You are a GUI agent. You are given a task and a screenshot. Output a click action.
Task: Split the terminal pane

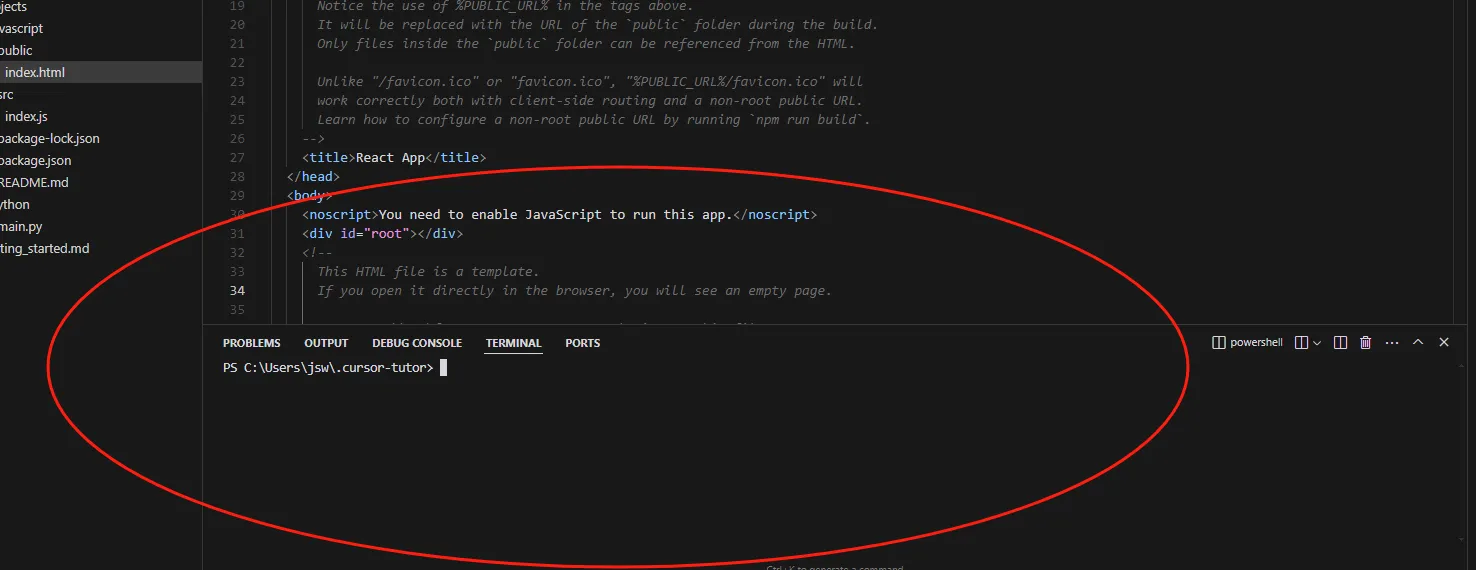point(1341,342)
